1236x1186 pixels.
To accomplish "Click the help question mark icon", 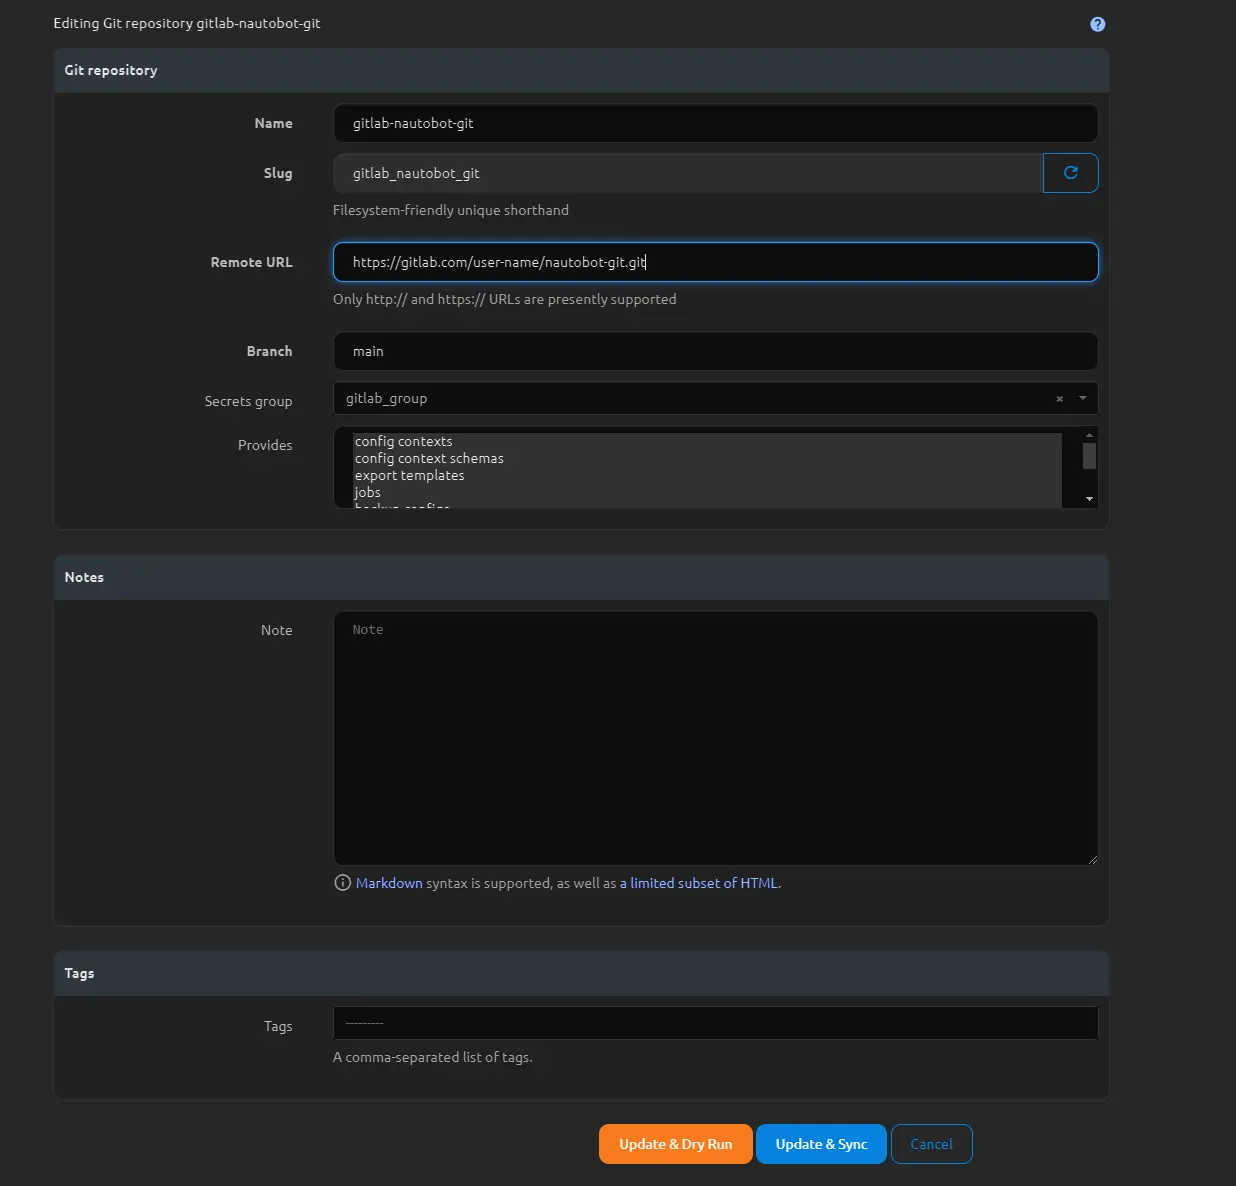I will 1097,24.
